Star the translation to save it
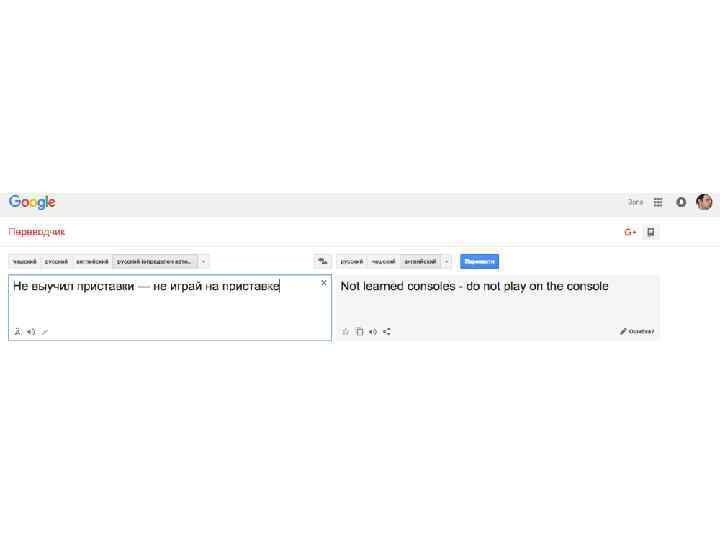Viewport: 720px width, 540px height. [x=346, y=331]
